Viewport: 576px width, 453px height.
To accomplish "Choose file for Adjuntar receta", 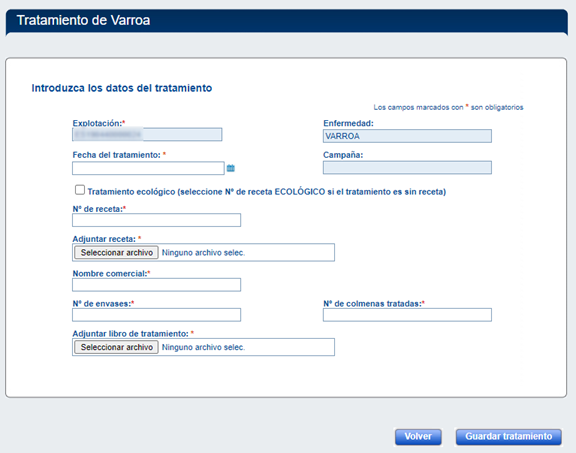I will click(x=116, y=252).
